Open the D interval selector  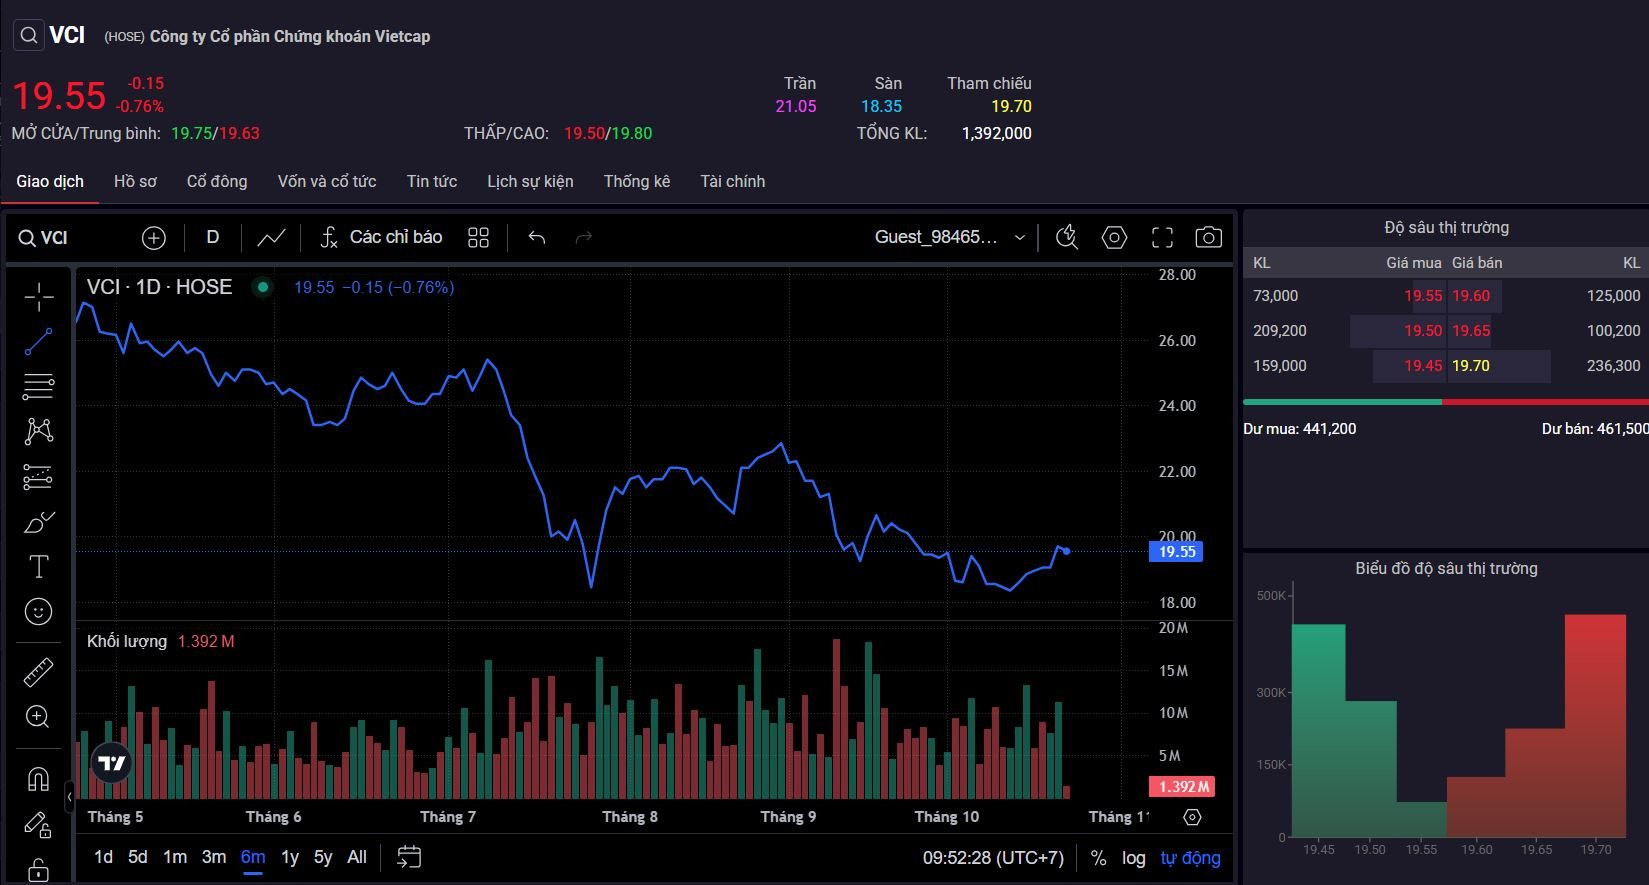[212, 238]
